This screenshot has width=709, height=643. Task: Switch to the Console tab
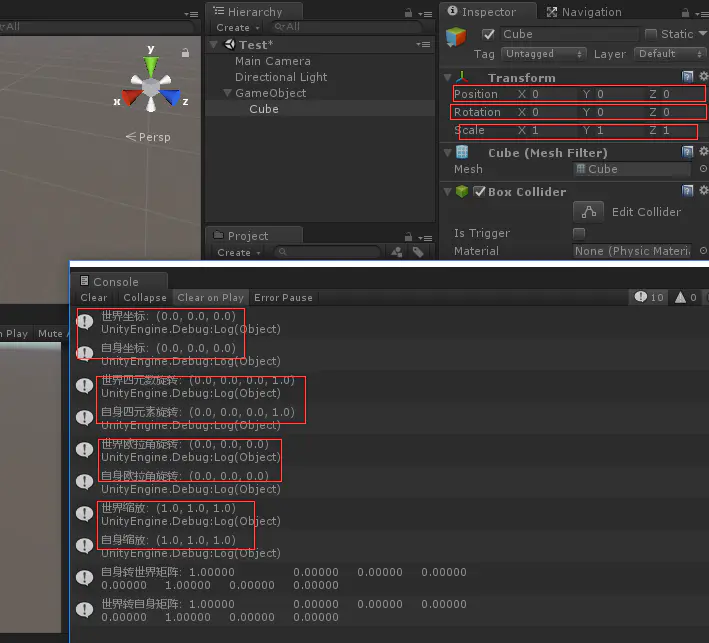[118, 282]
